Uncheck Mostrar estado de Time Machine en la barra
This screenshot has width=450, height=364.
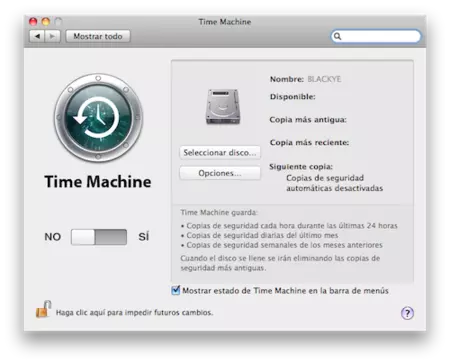175,290
